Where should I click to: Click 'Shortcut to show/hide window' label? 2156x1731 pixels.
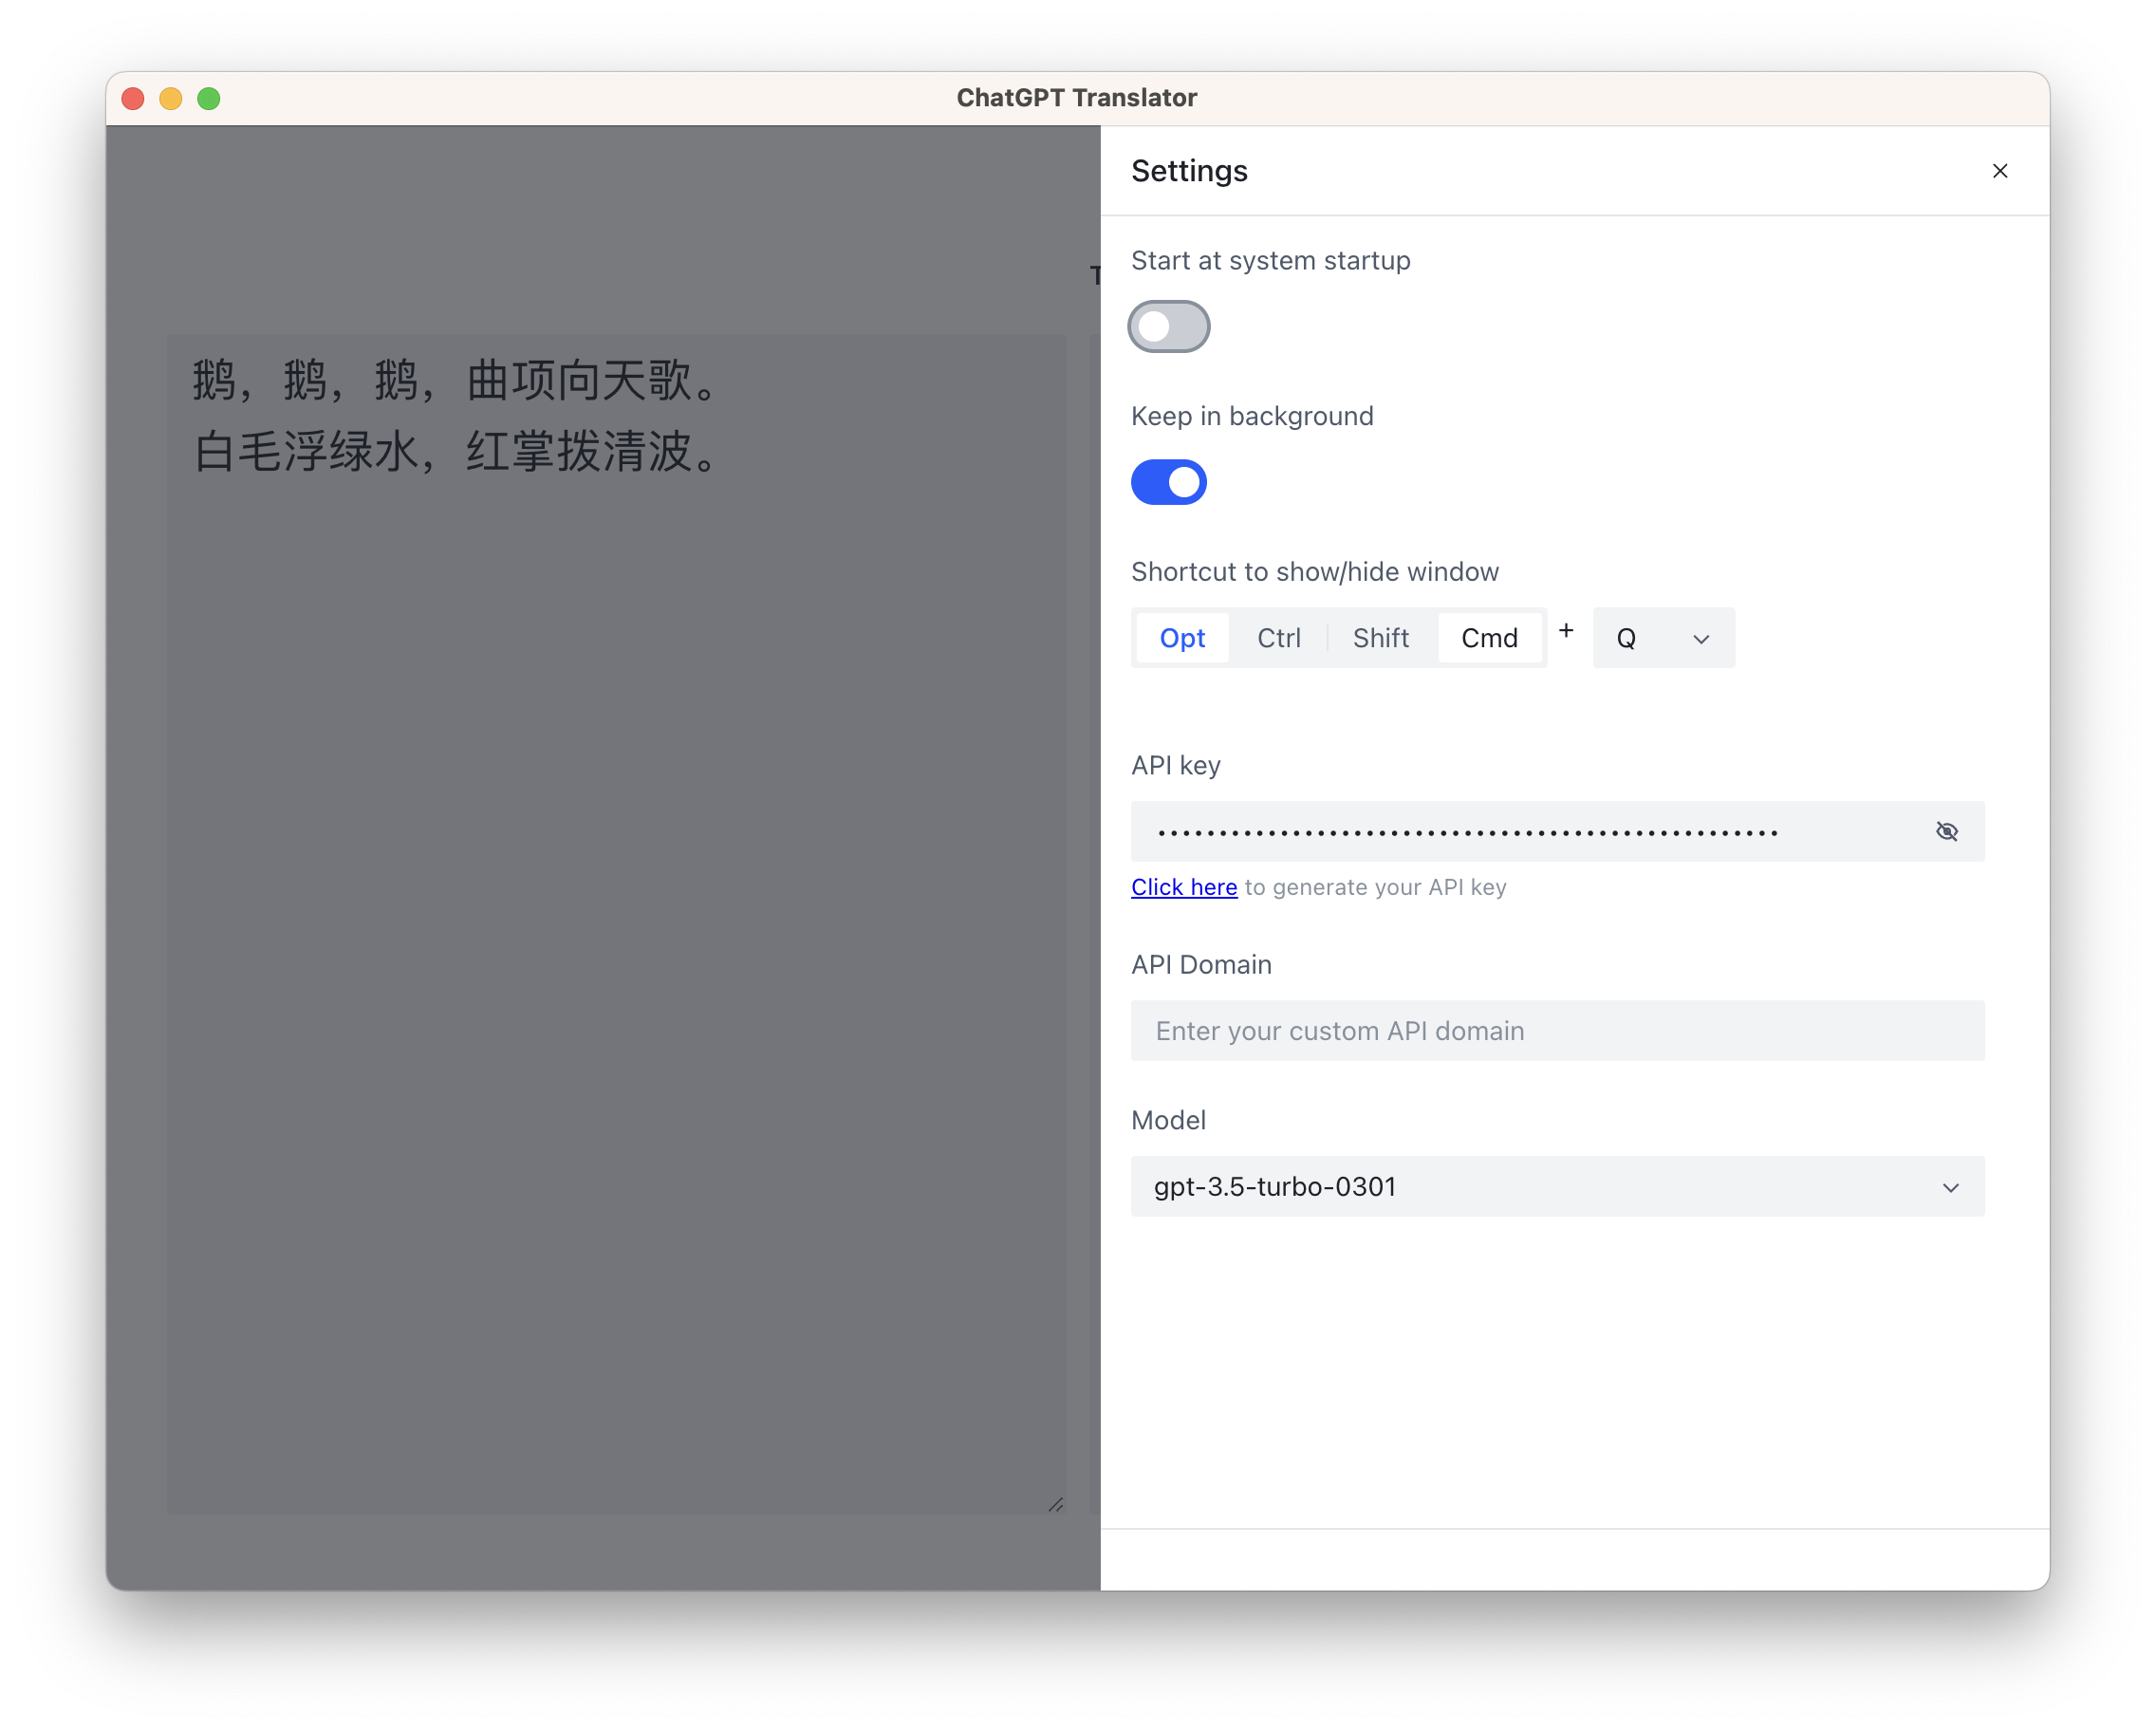pyautogui.click(x=1314, y=572)
